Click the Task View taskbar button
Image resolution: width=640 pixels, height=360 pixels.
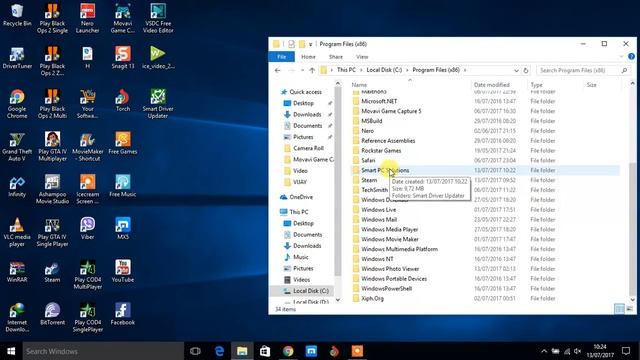[x=196, y=351]
